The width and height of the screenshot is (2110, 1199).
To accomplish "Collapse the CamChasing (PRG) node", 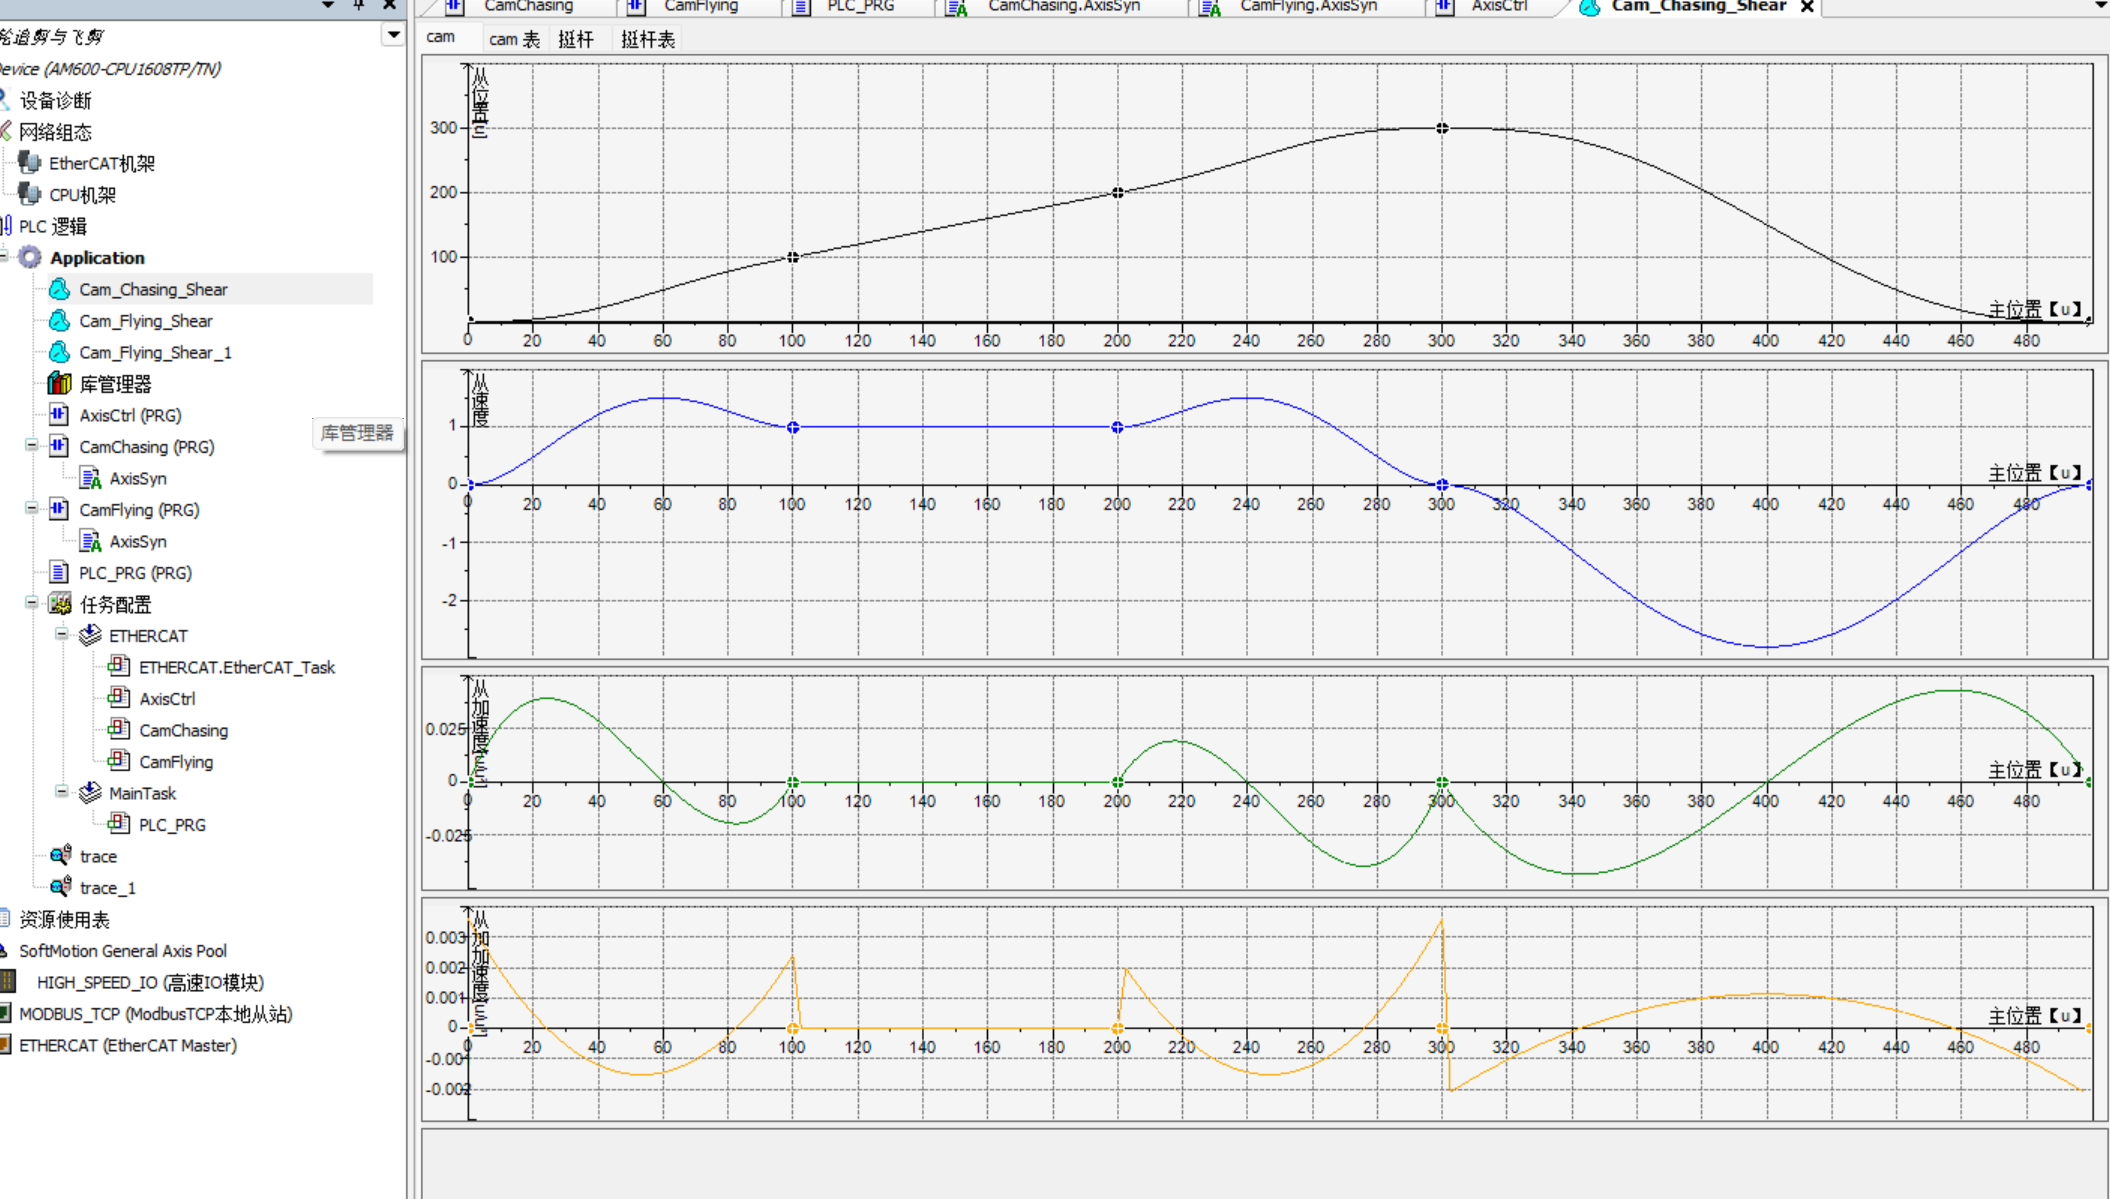I will (x=32, y=446).
